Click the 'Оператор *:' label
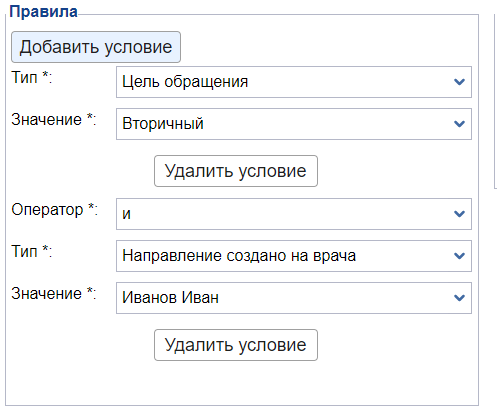 [54, 210]
